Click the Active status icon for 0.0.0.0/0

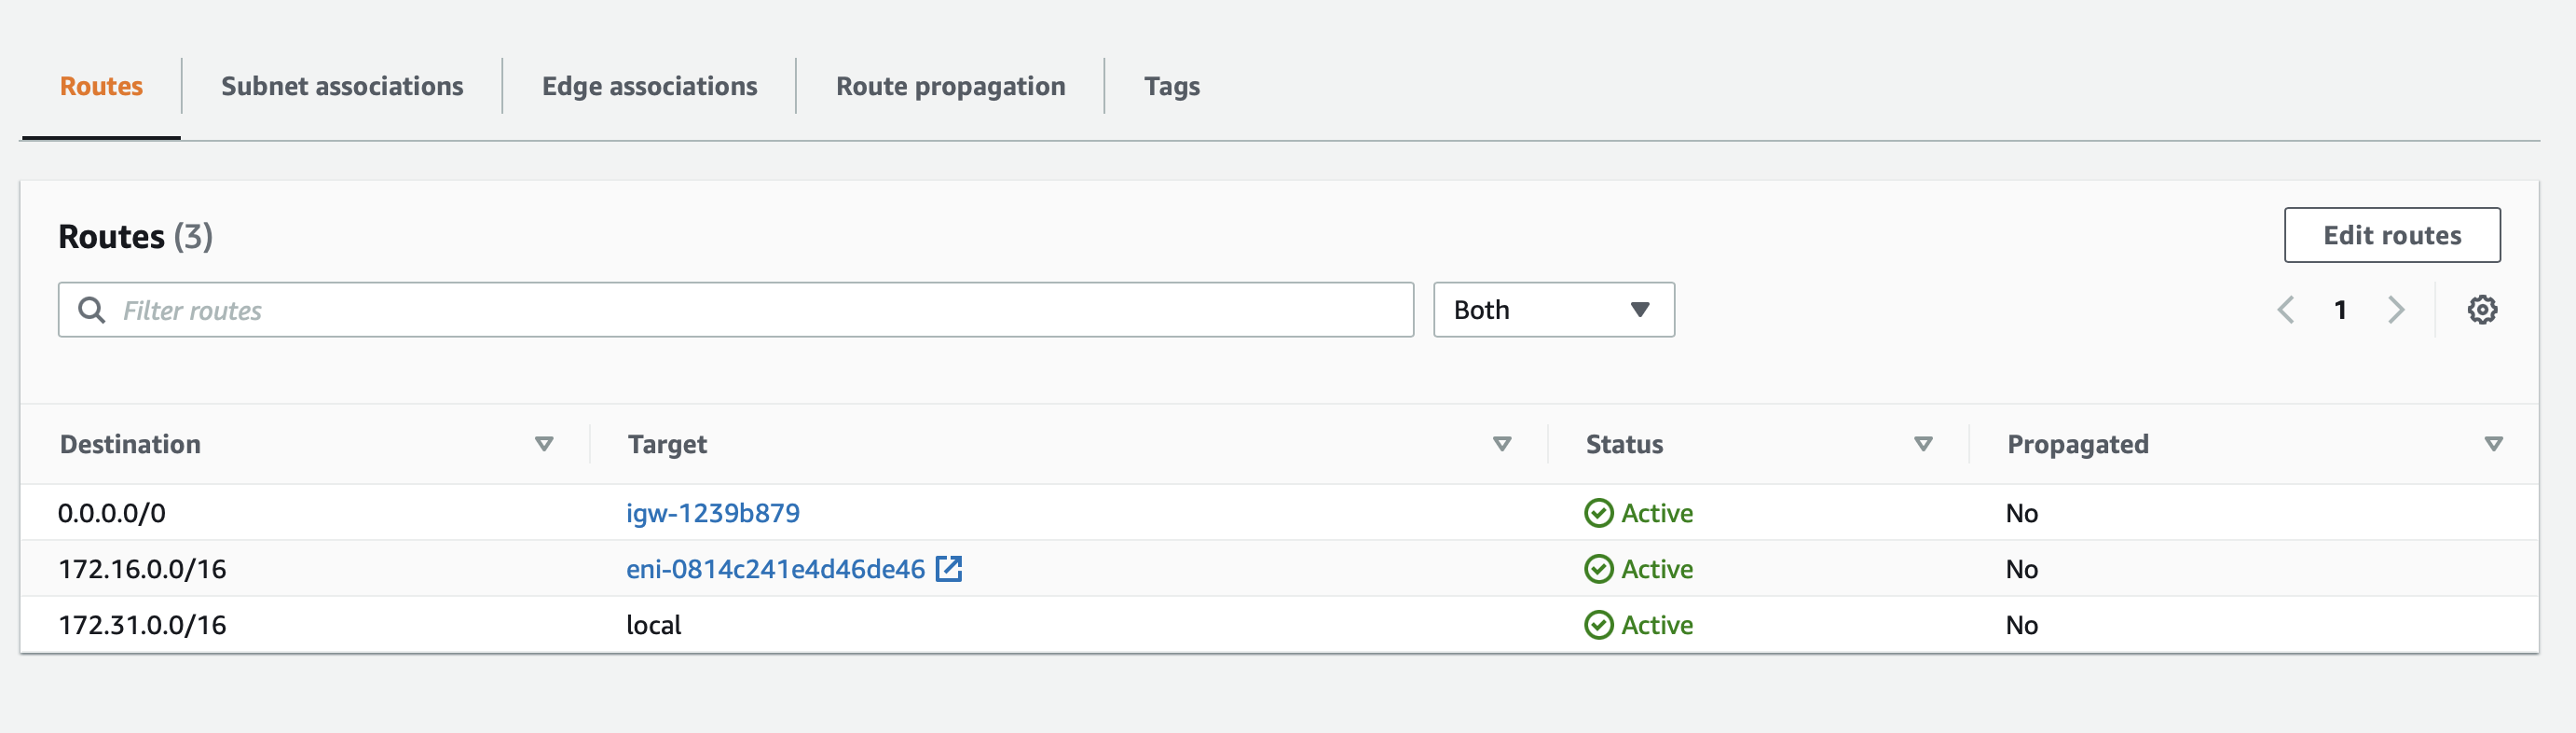(x=1598, y=513)
